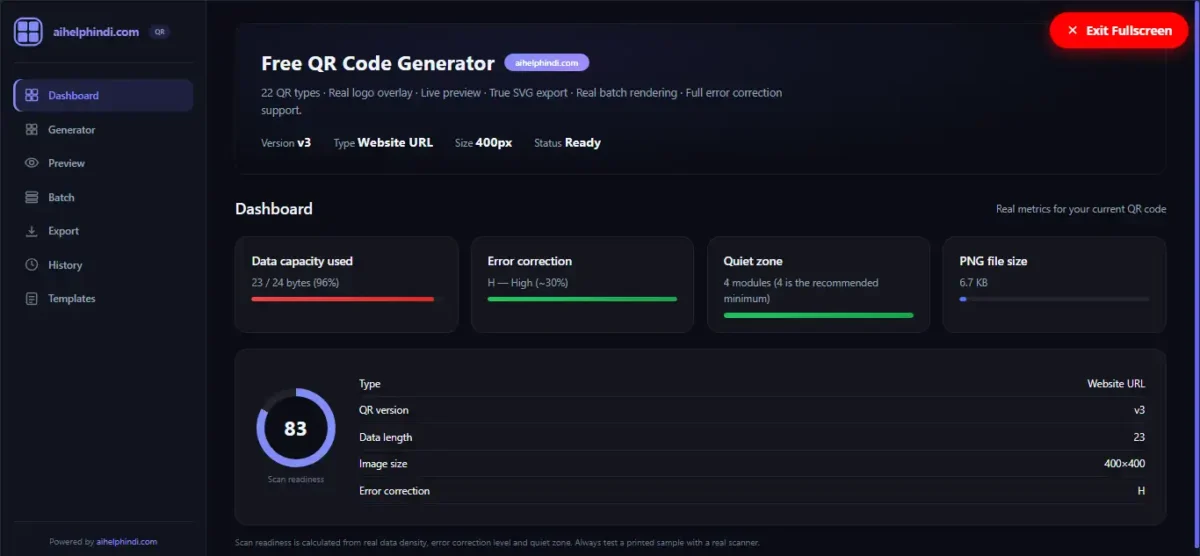Viewport: 1200px width, 556px height.
Task: Click the Data capacity used card title
Action: click(302, 261)
